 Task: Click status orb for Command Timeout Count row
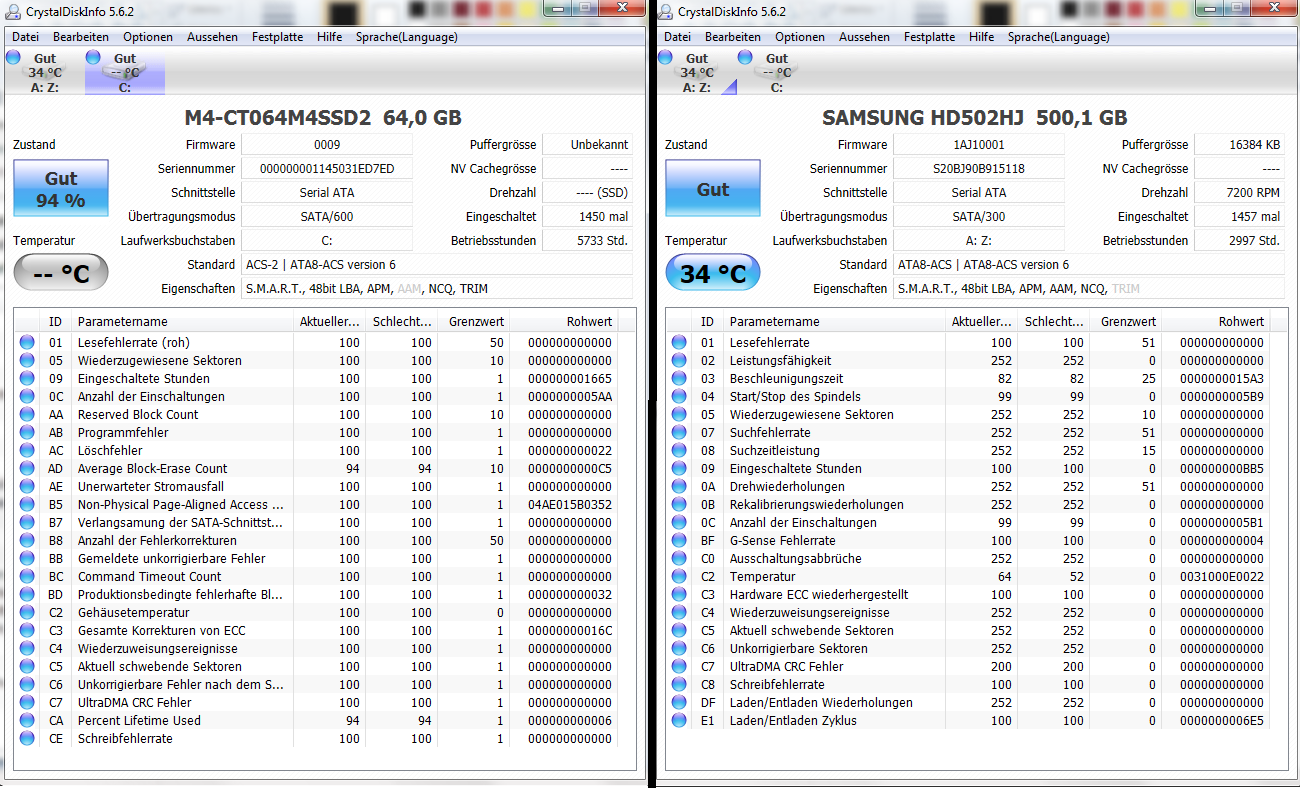(27, 577)
